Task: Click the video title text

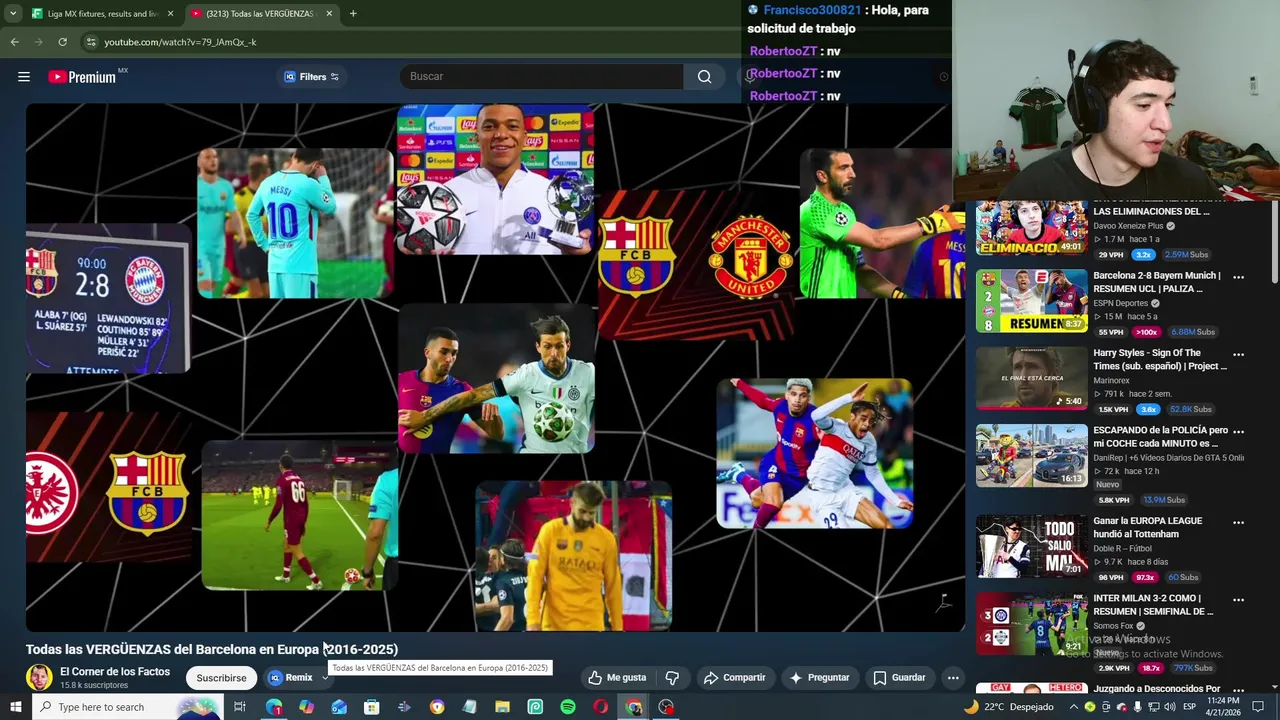Action: point(212,649)
